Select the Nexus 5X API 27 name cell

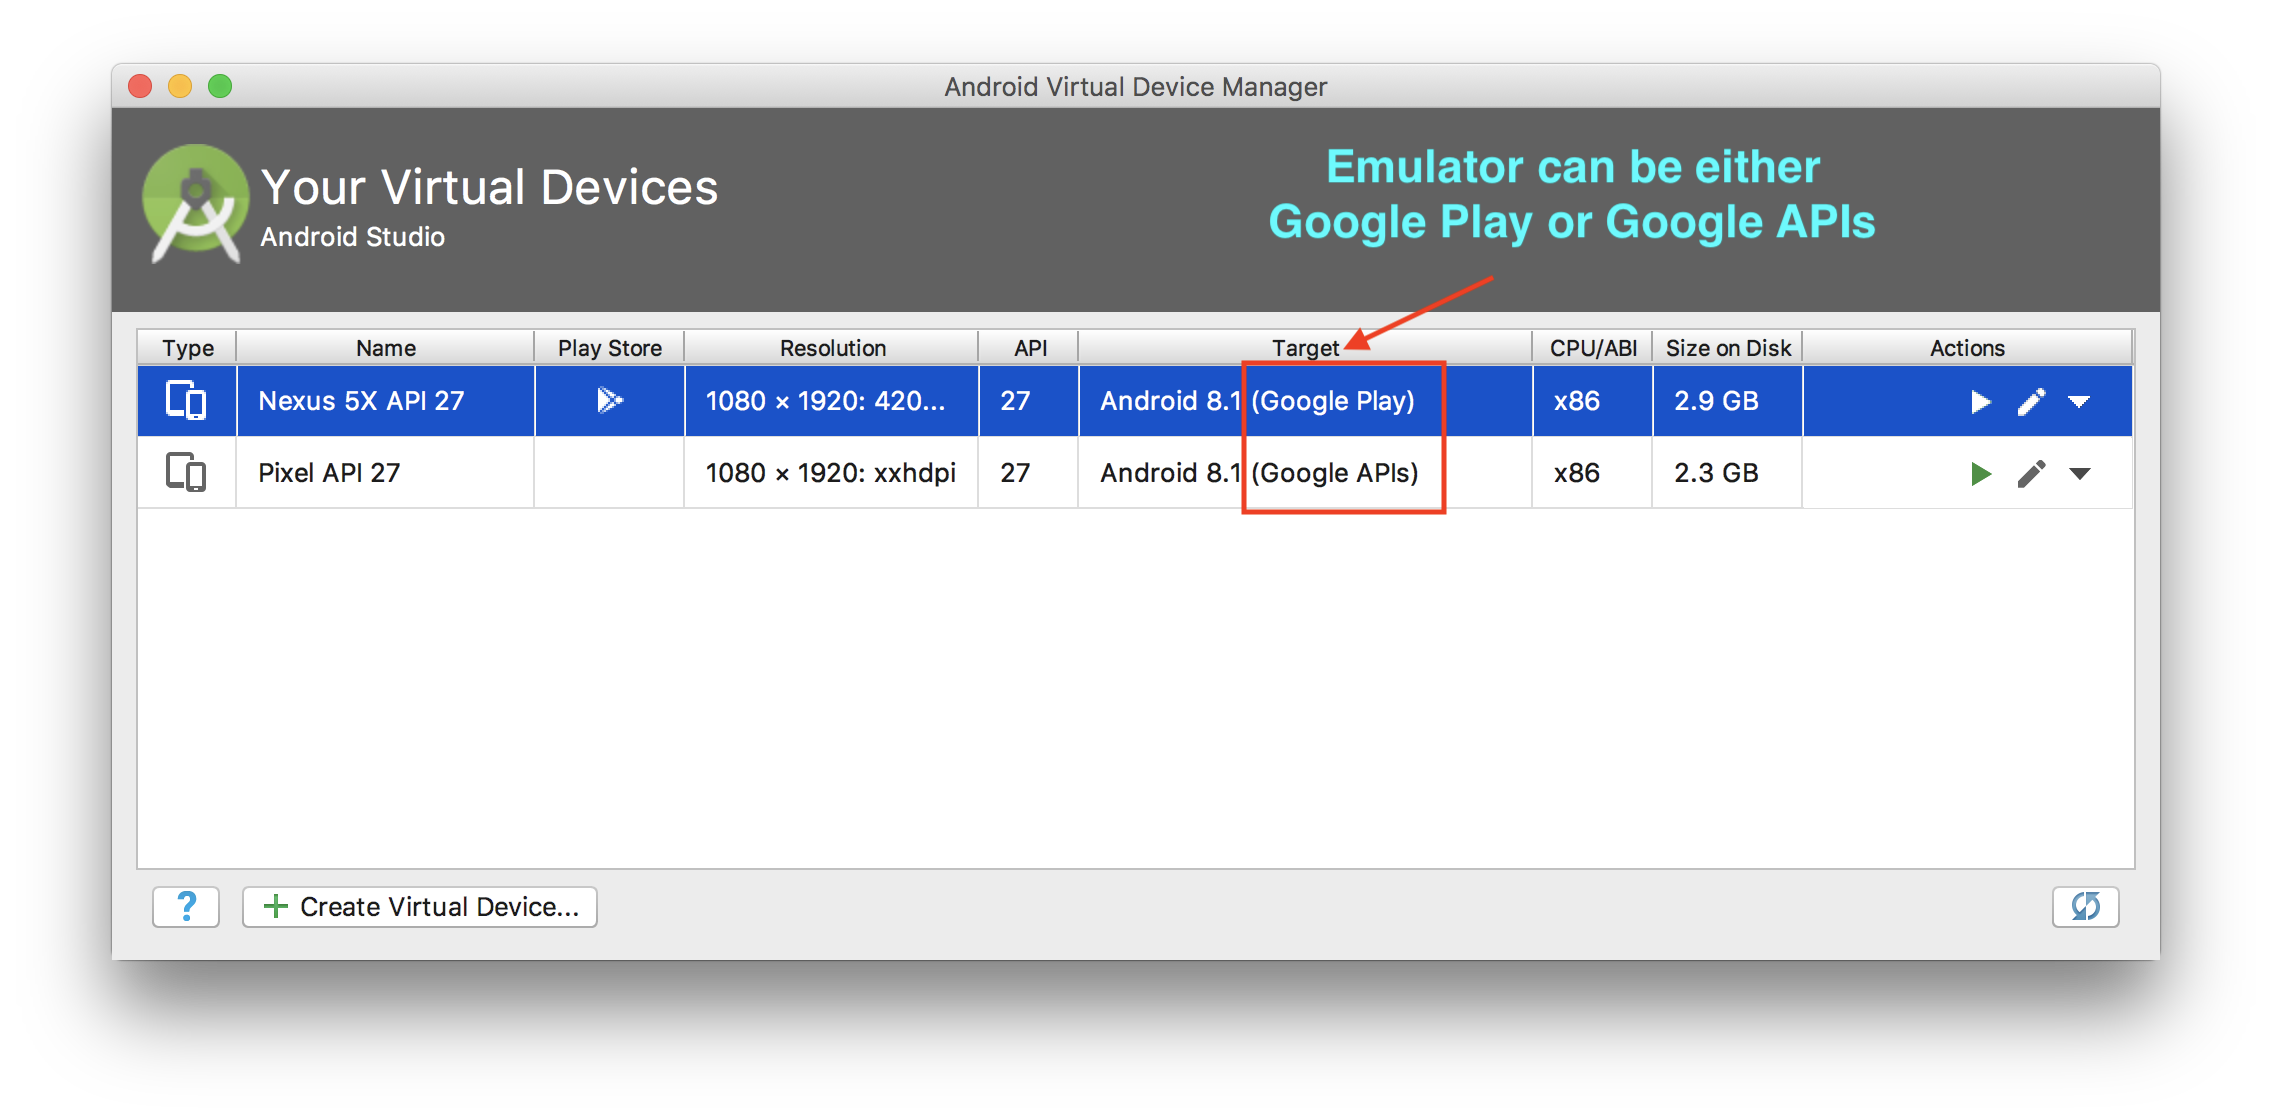[x=361, y=401]
